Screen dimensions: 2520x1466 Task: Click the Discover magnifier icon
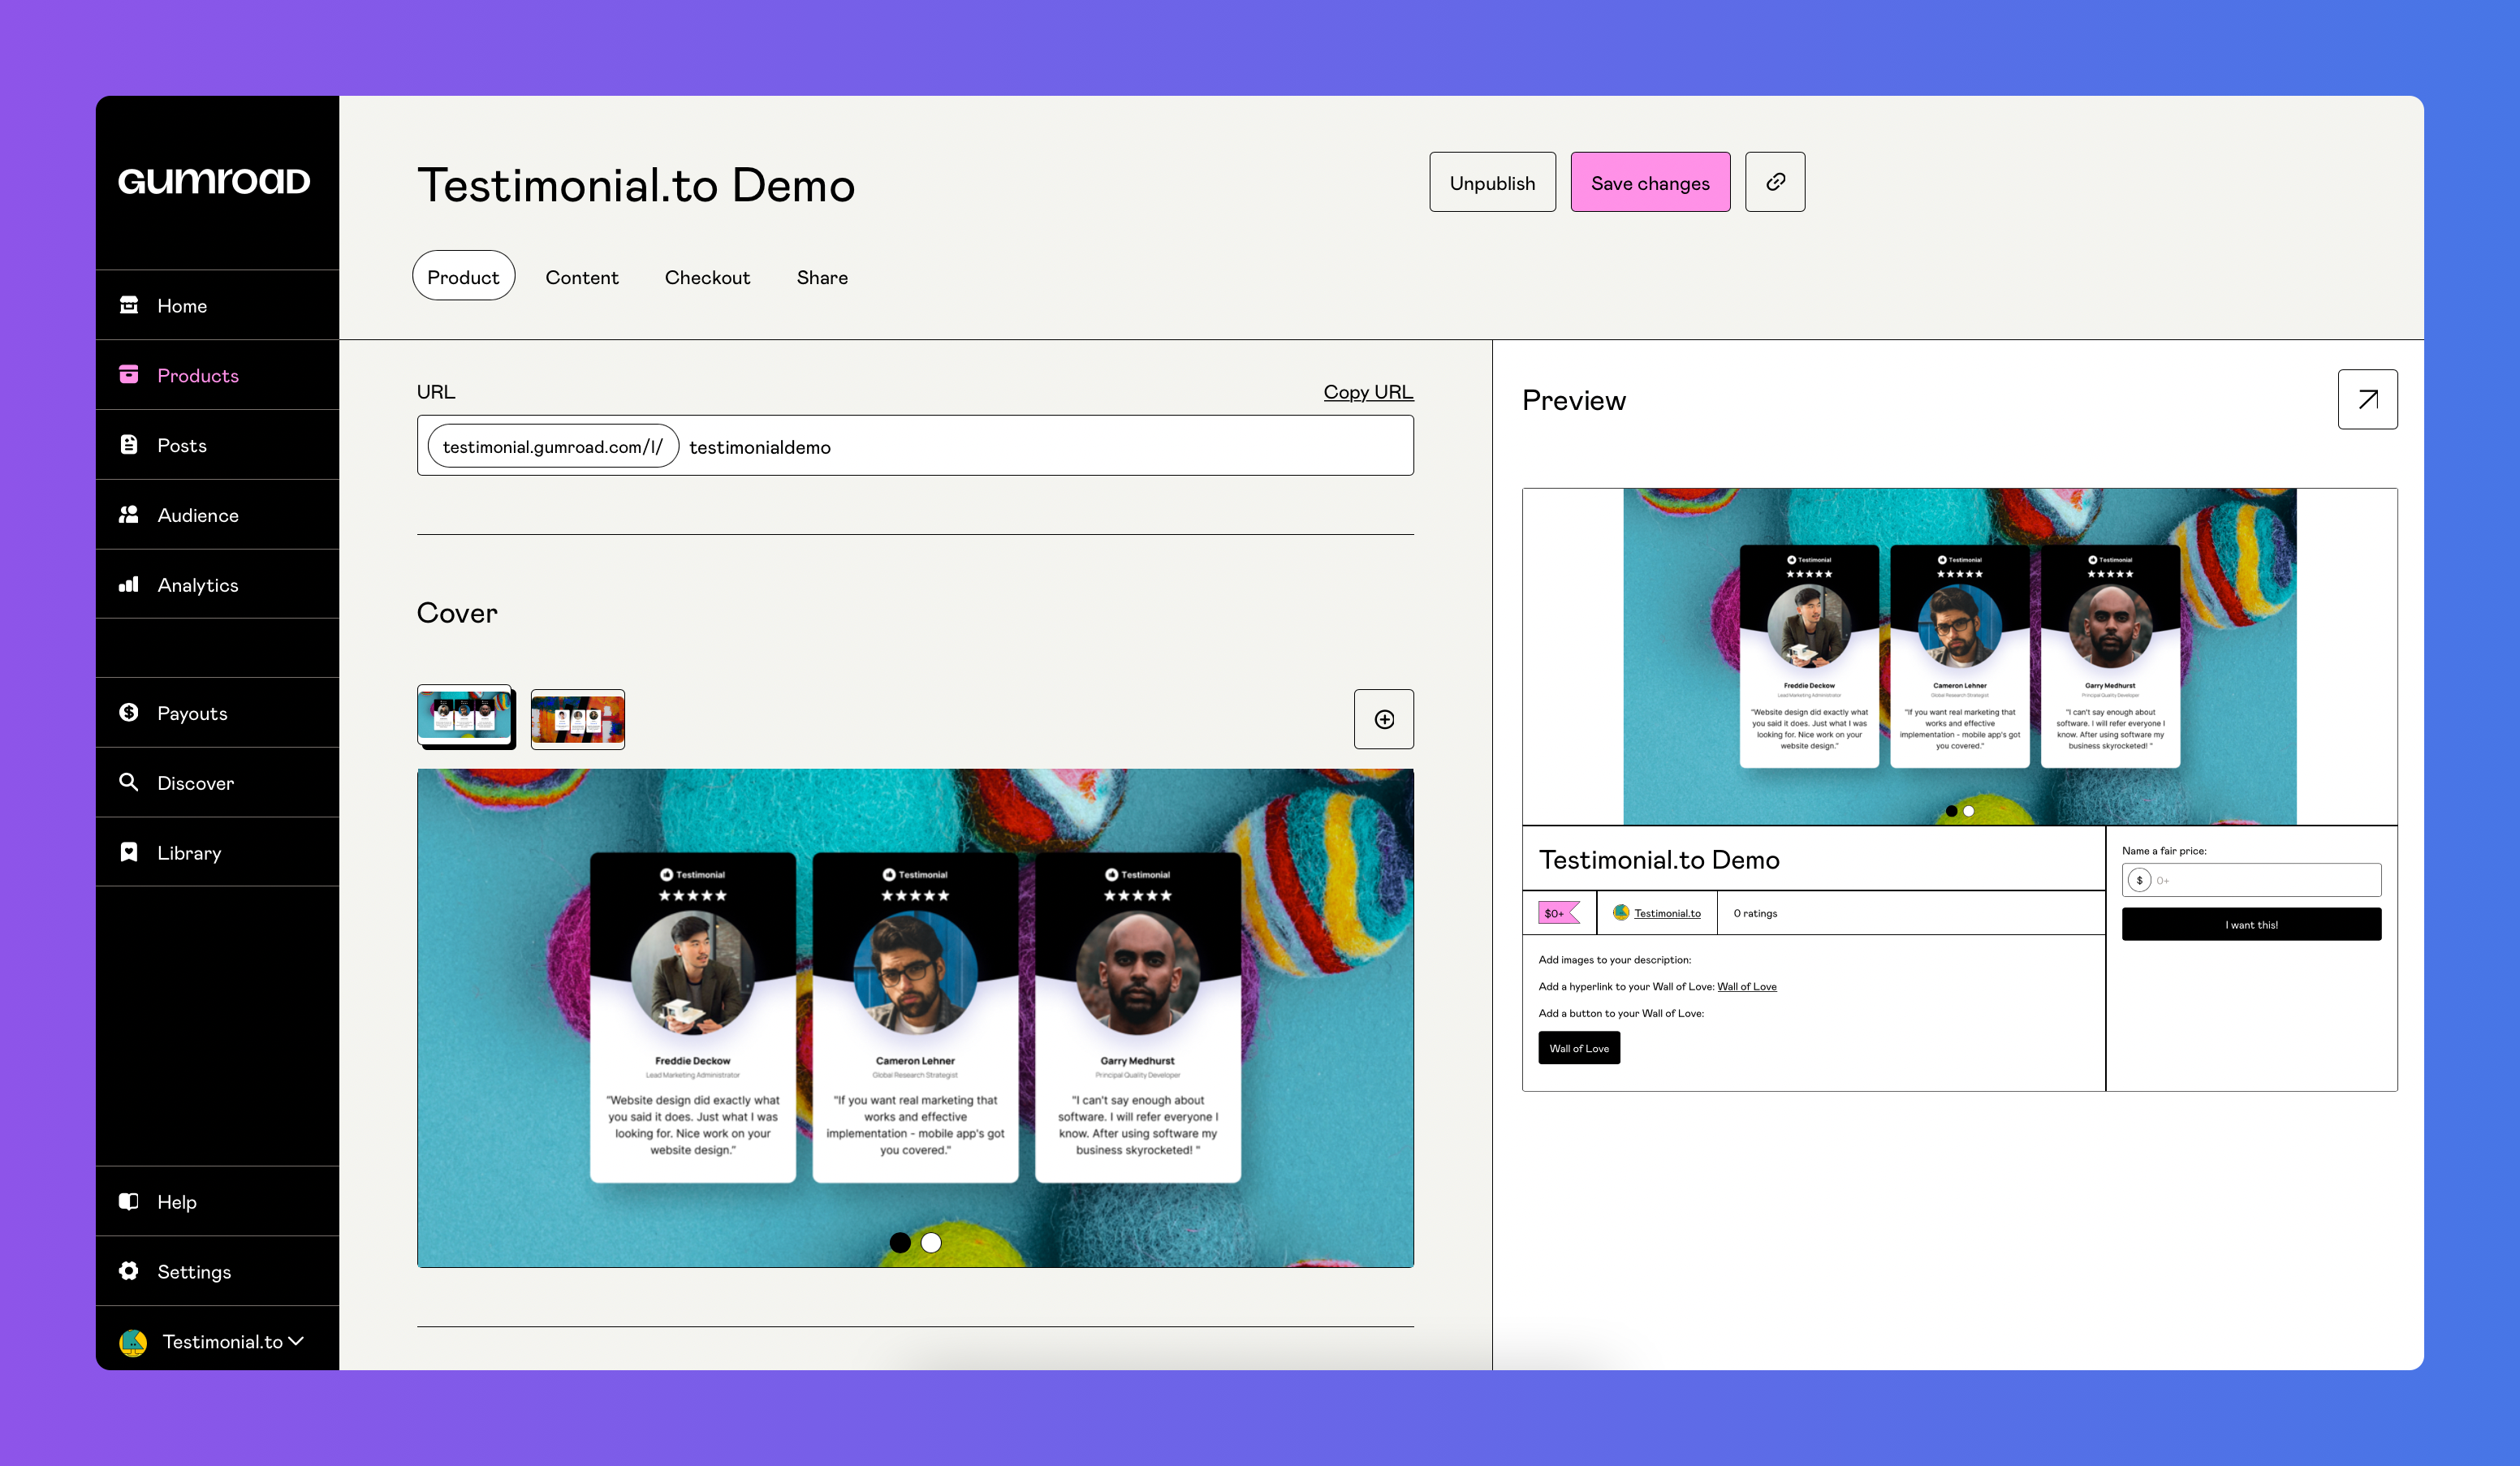tap(129, 782)
